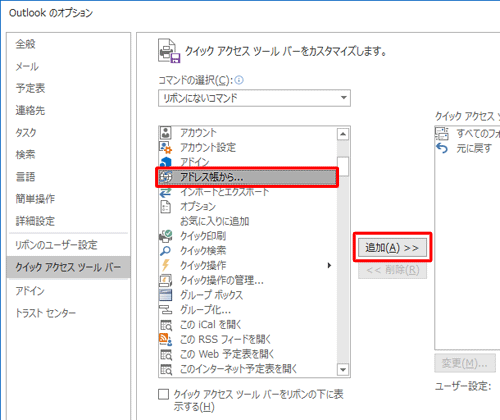Click the インポートとエクスポート arrows icon
Screen dimensions: 500x420
point(166,192)
